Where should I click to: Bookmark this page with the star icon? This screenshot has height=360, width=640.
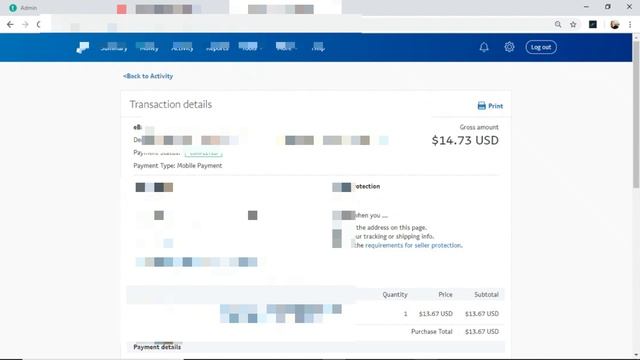(573, 24)
